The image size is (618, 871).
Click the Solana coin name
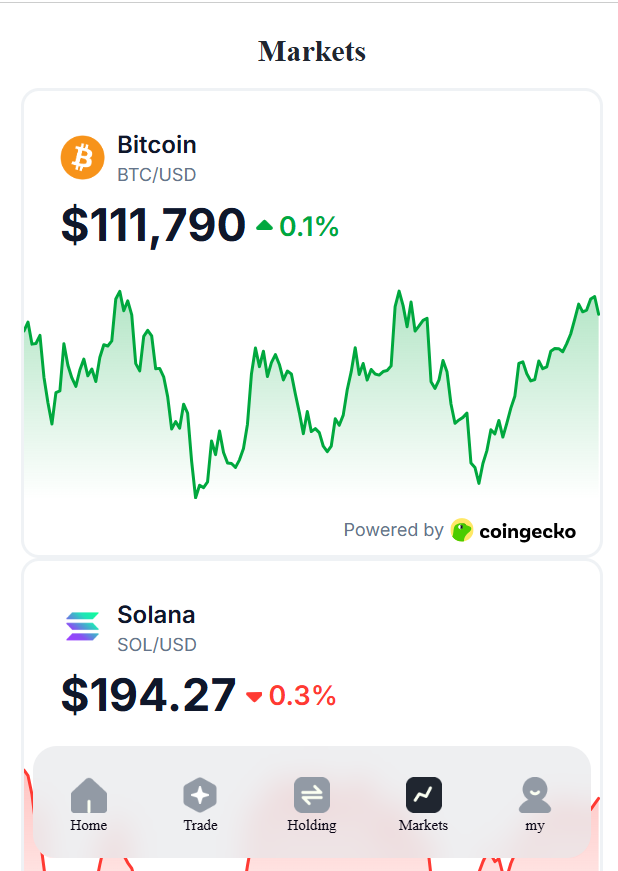(x=156, y=614)
